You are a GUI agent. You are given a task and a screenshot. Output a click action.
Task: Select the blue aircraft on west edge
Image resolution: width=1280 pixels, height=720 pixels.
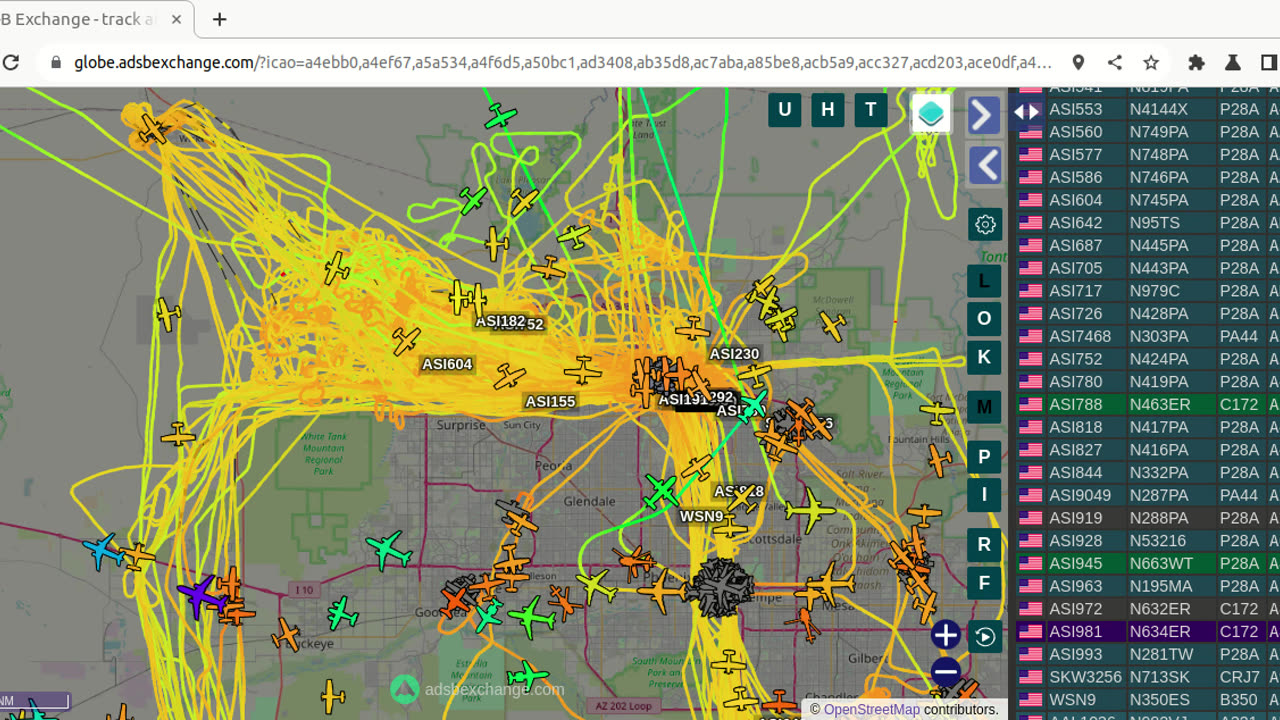101,550
